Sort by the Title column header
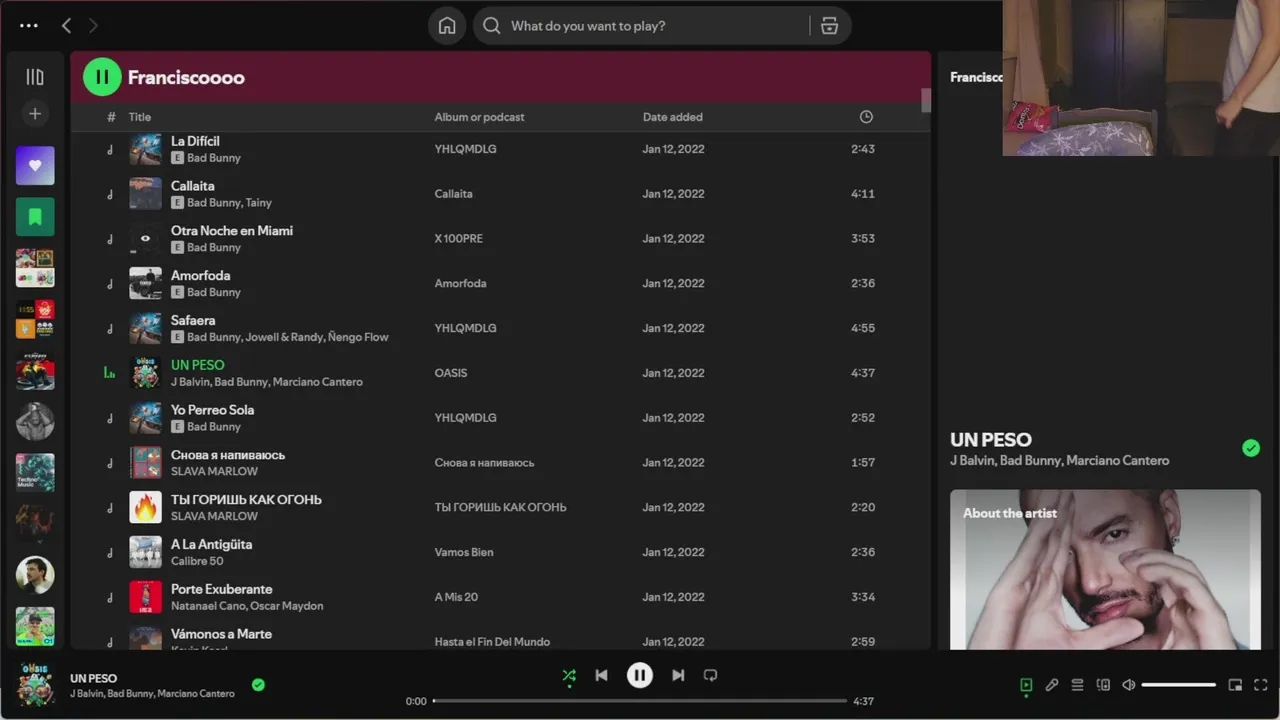The width and height of the screenshot is (1280, 720). click(139, 117)
